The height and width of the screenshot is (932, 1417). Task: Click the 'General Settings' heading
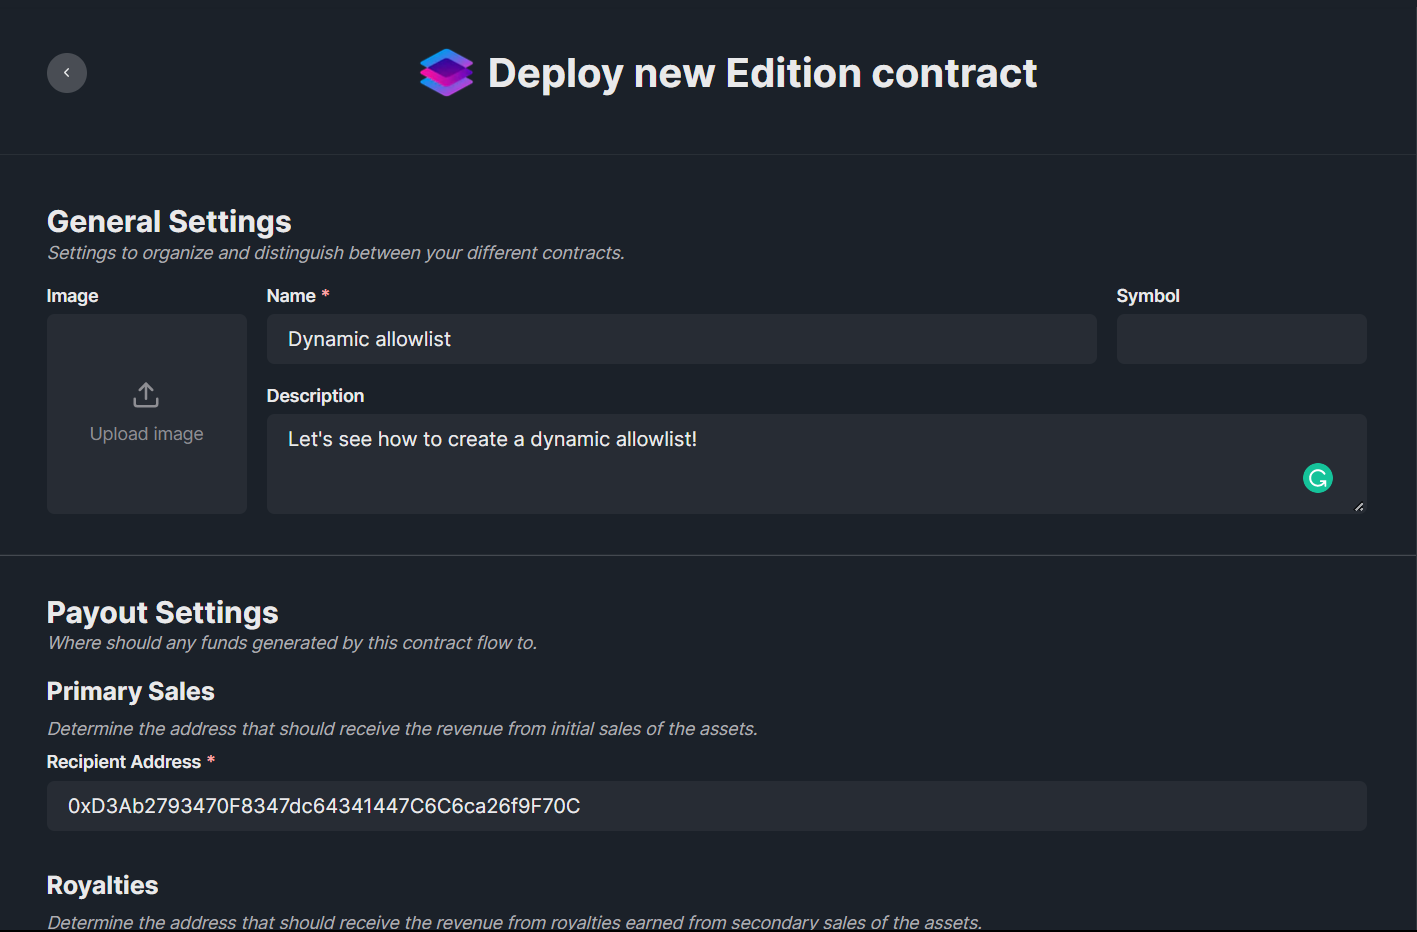169,221
